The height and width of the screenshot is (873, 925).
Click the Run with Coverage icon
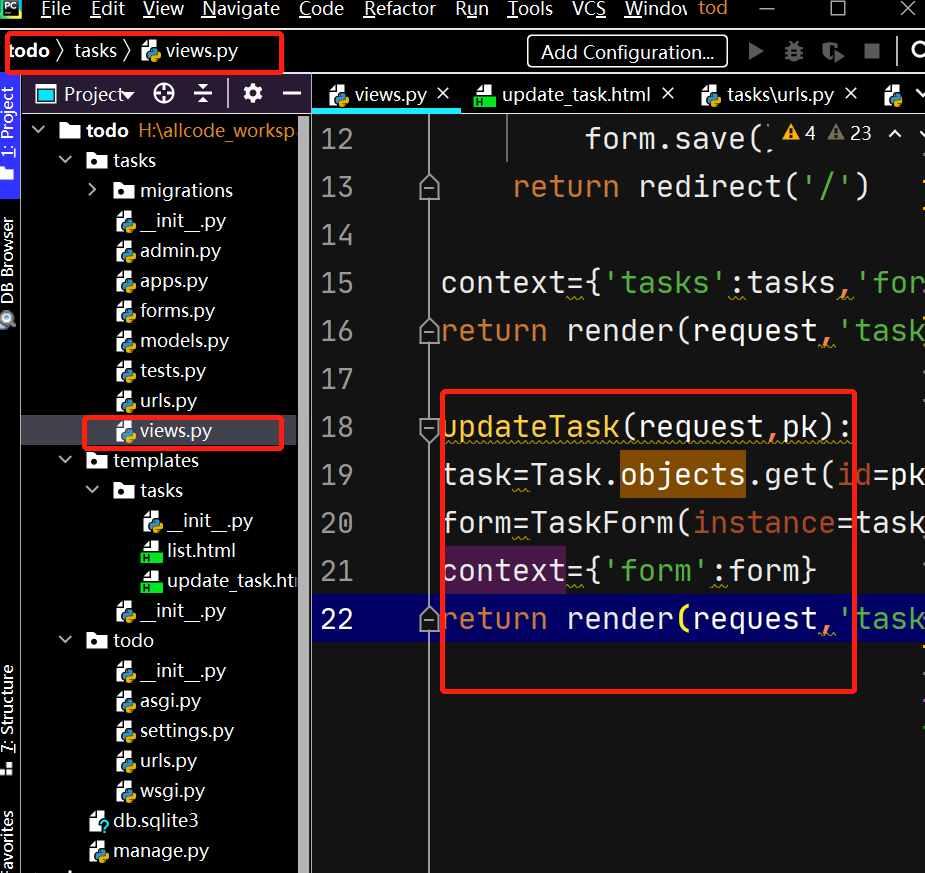832,51
